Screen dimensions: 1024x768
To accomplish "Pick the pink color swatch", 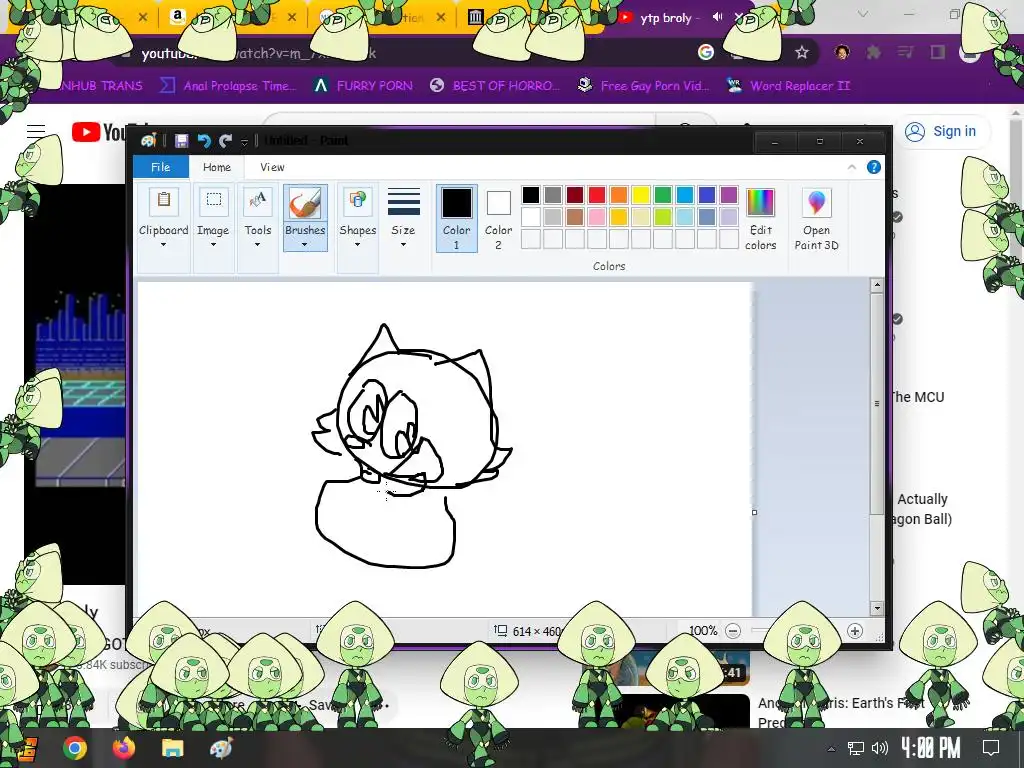I will point(597,217).
